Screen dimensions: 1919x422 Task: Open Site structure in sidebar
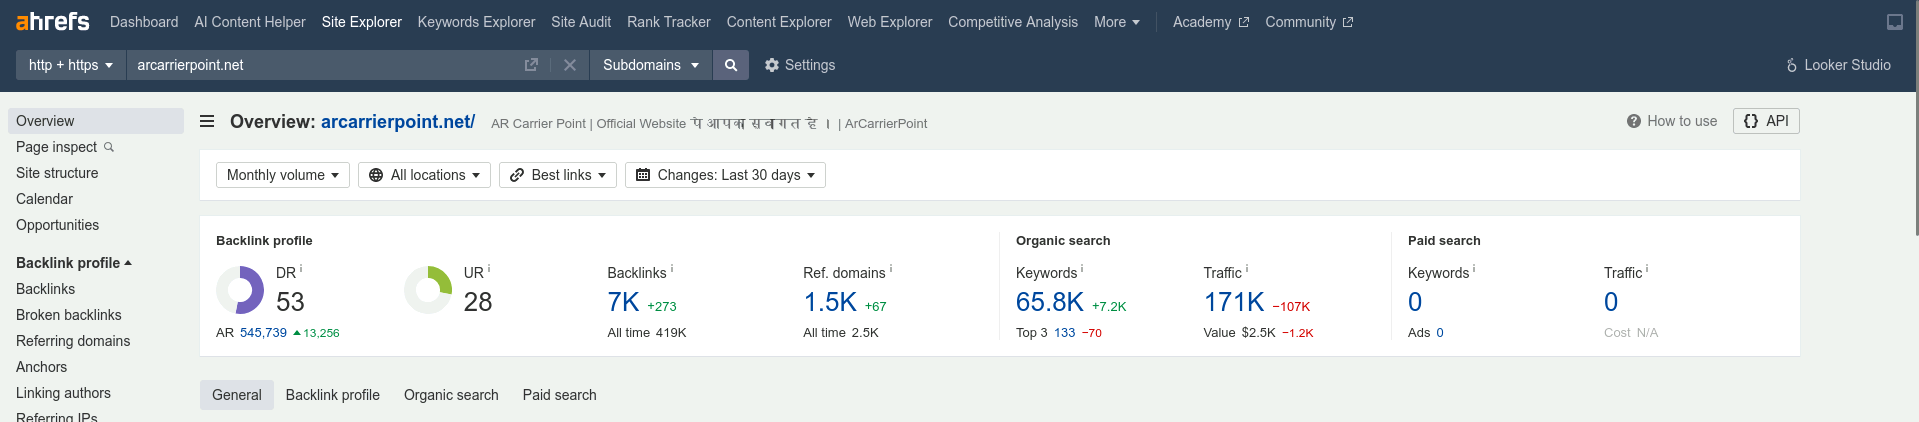click(57, 173)
